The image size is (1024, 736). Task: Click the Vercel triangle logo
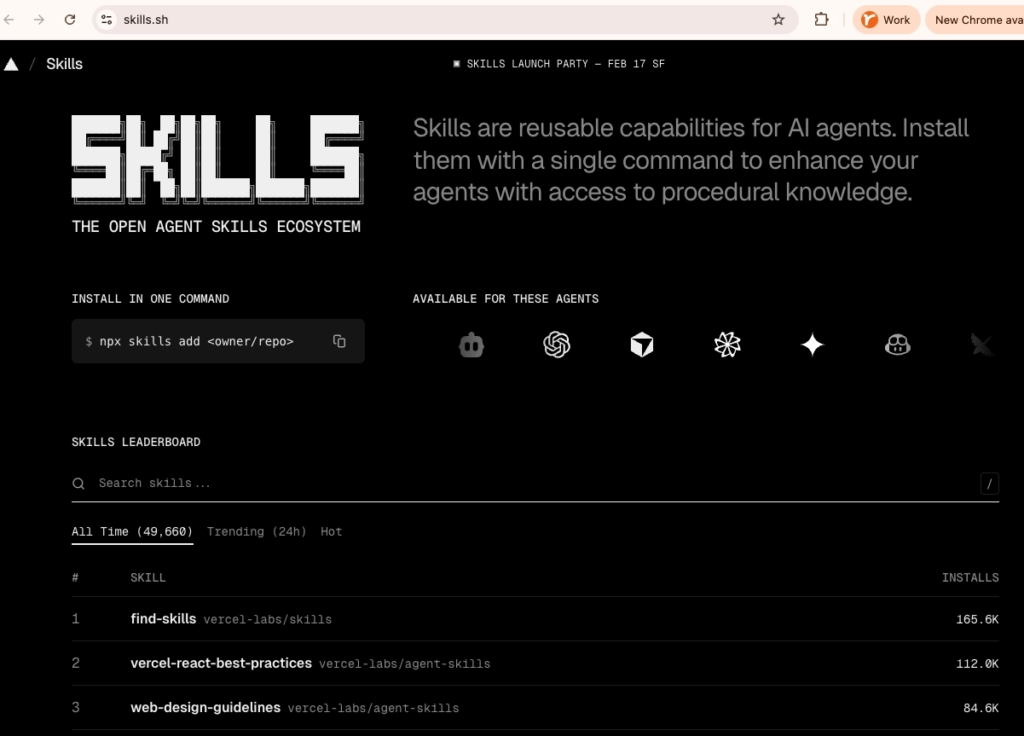11,64
